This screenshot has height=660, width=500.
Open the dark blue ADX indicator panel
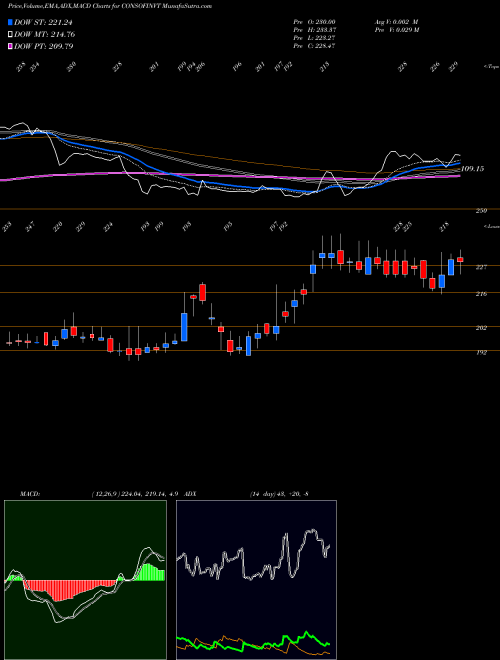(x=256, y=580)
